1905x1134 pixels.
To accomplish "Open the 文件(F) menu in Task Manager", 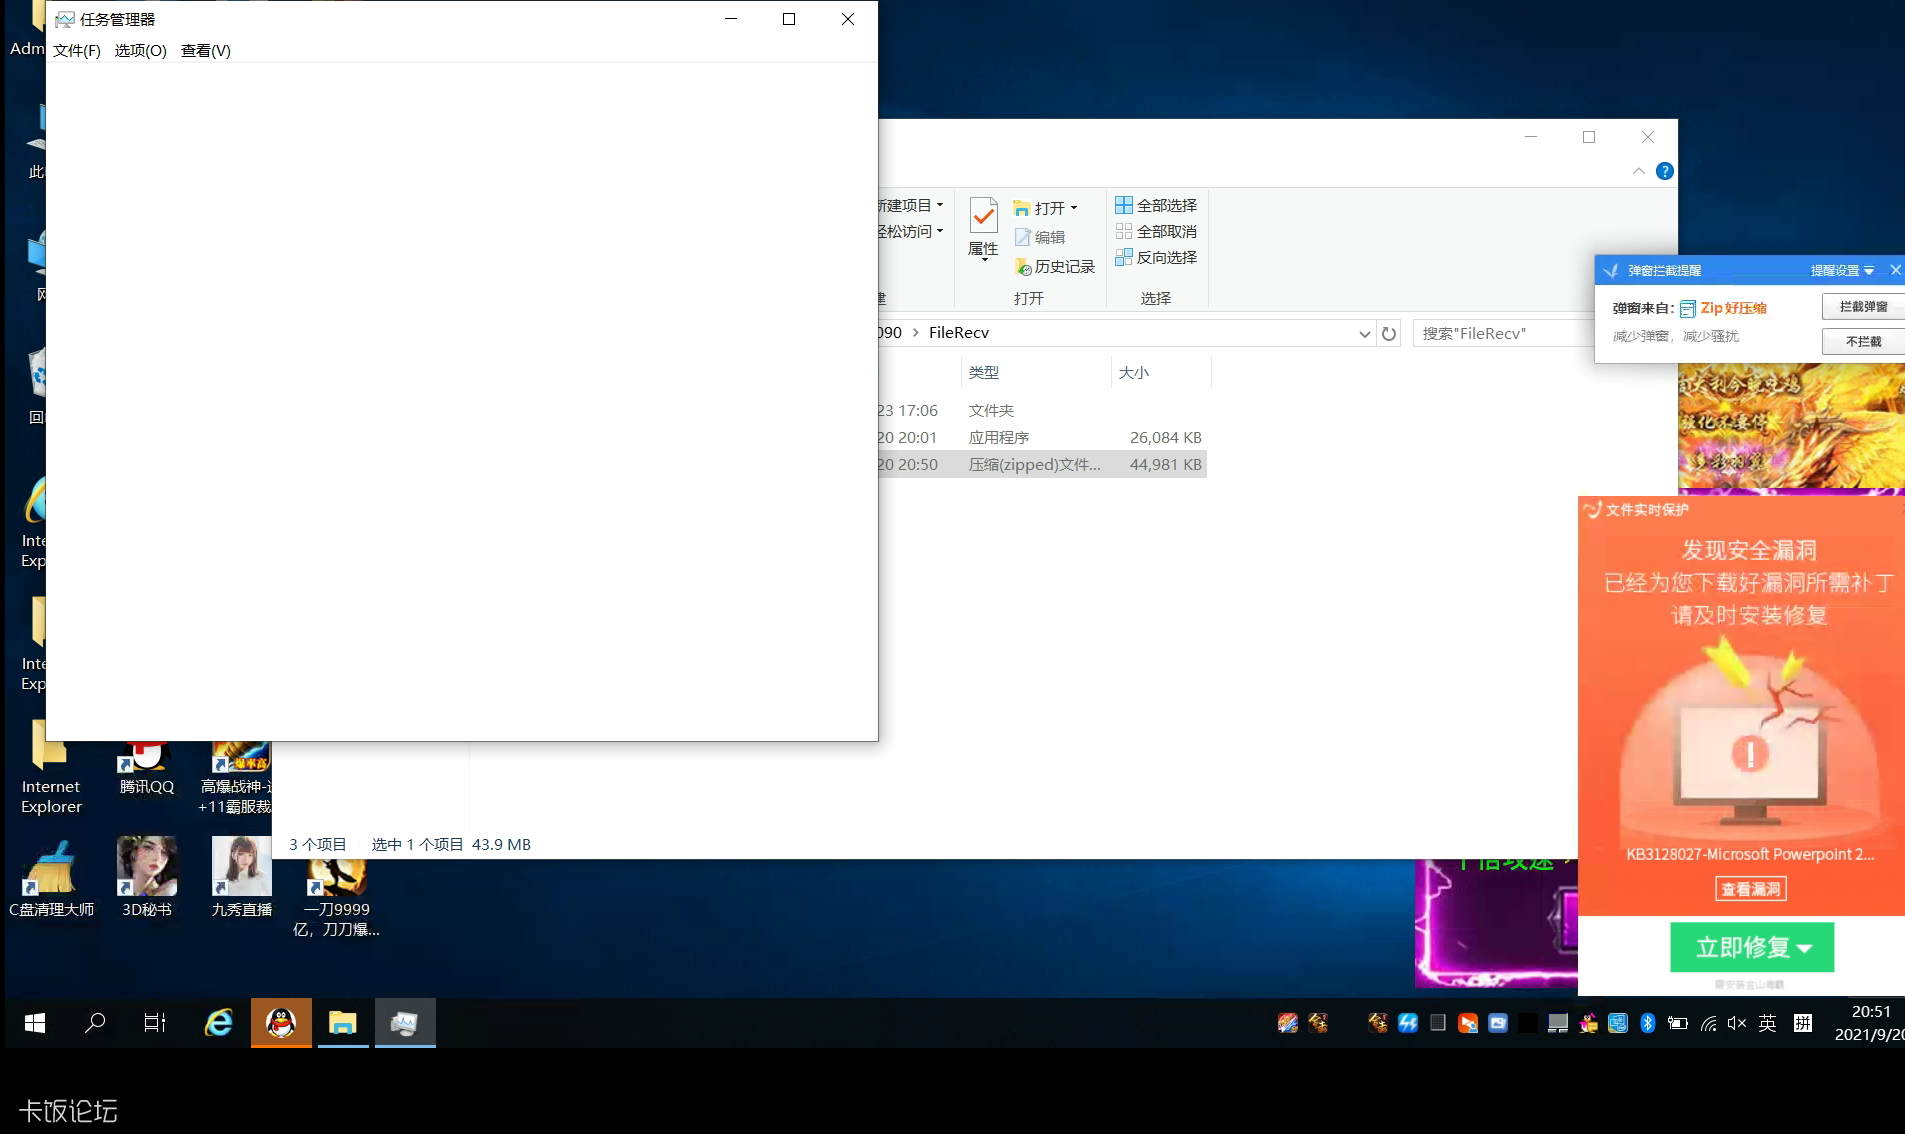I will pos(77,50).
